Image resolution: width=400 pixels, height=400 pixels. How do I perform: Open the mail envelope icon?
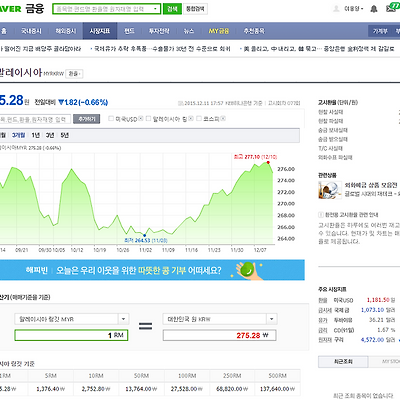pyautogui.click(x=391, y=9)
